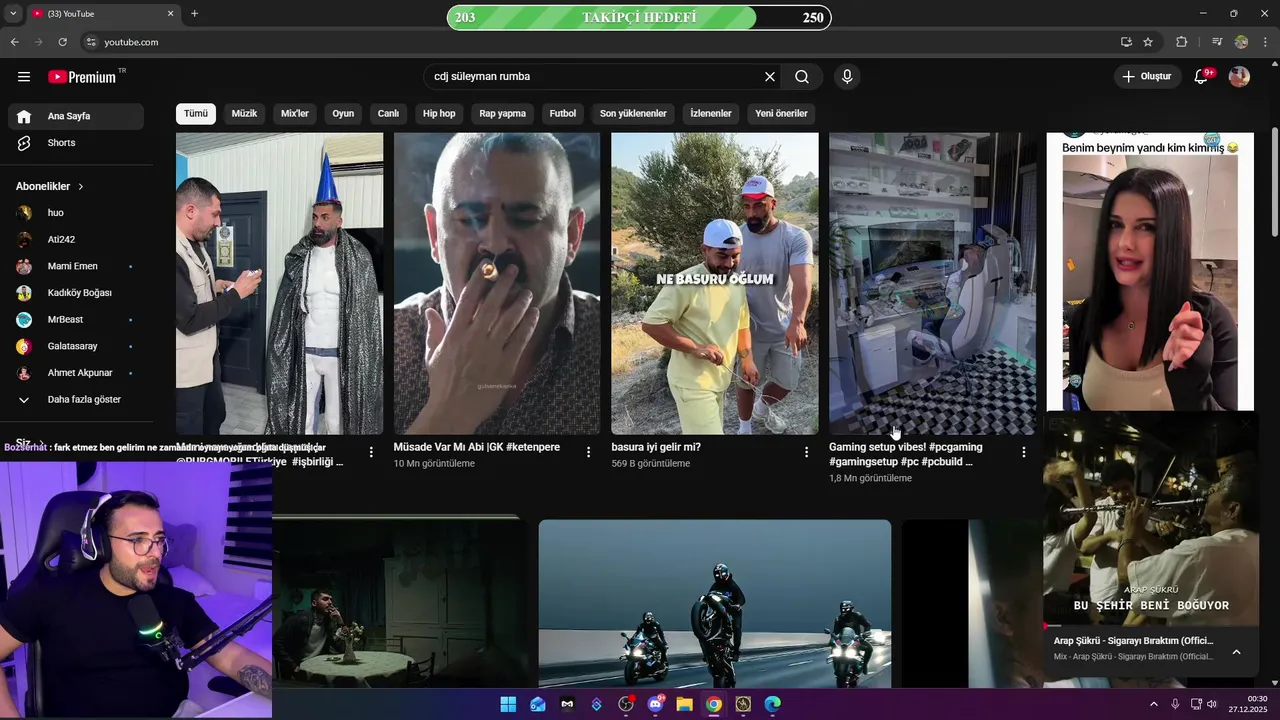The height and width of the screenshot is (720, 1280).
Task: Start voice search with microphone icon
Action: pyautogui.click(x=847, y=77)
